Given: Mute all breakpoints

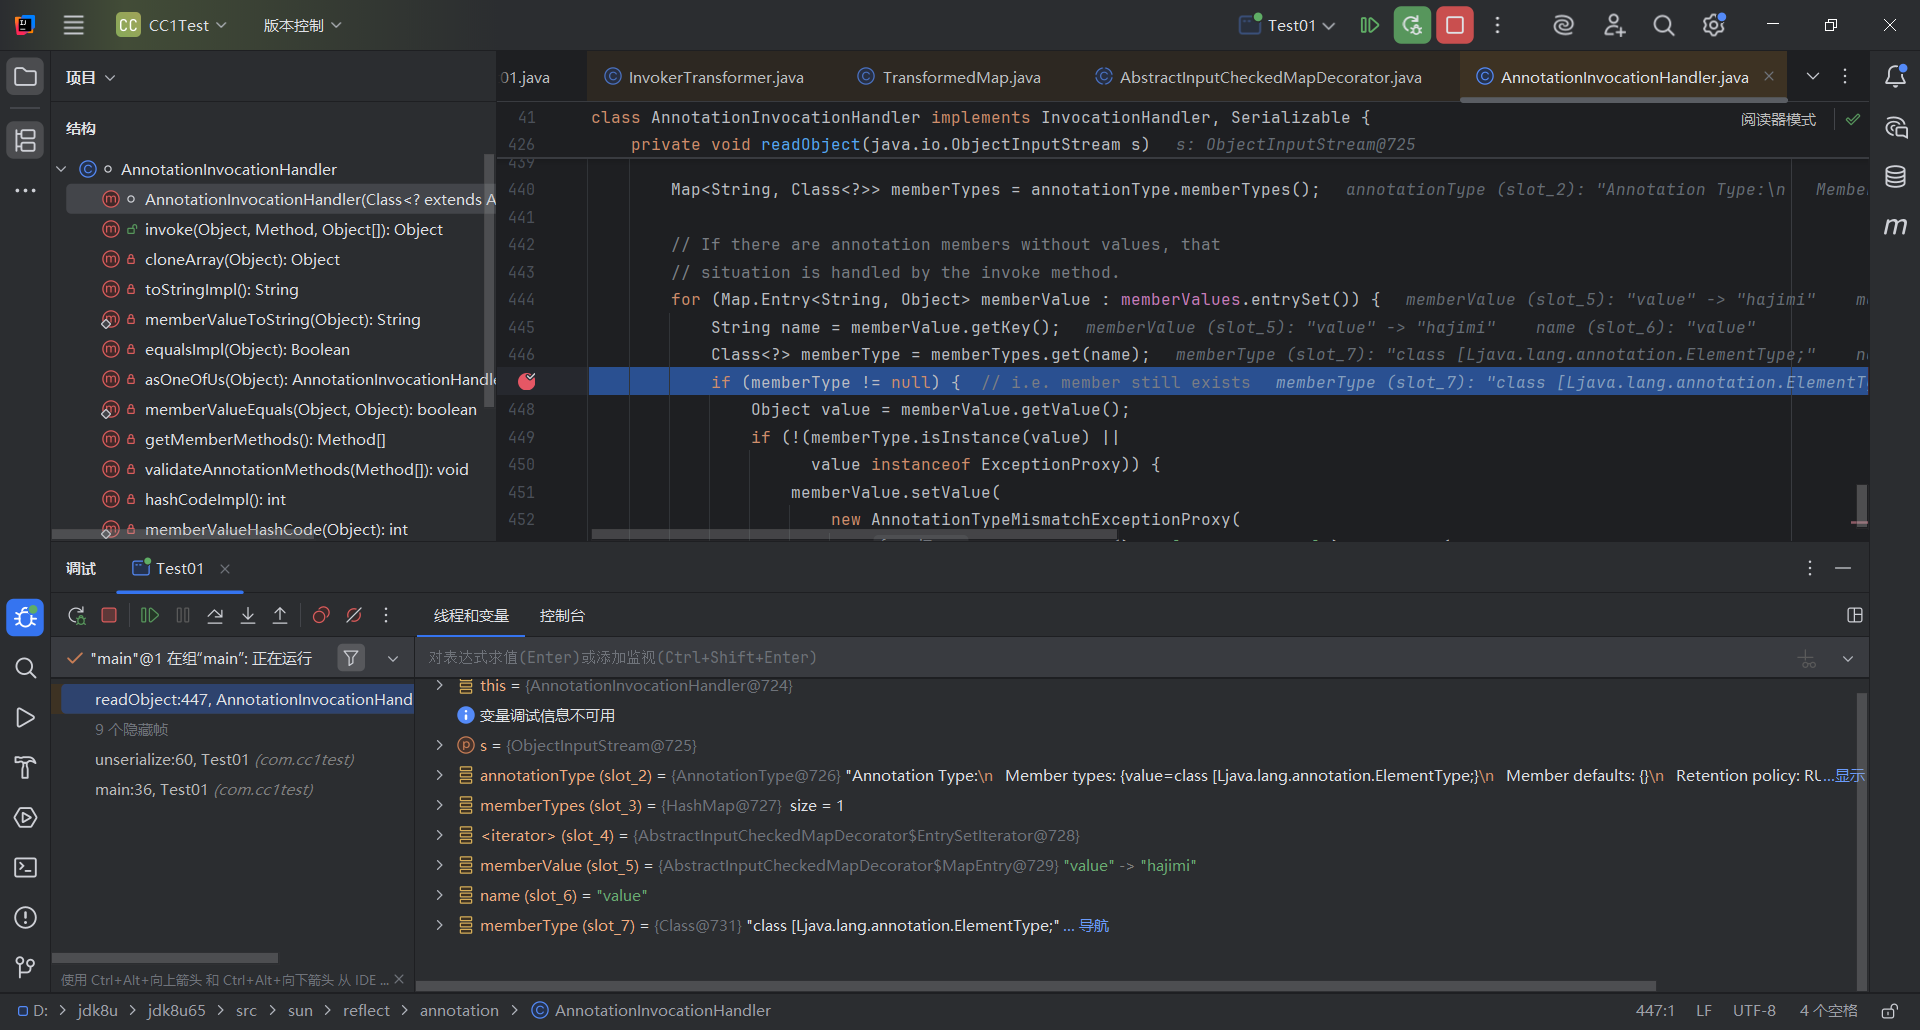Looking at the screenshot, I should (x=354, y=615).
